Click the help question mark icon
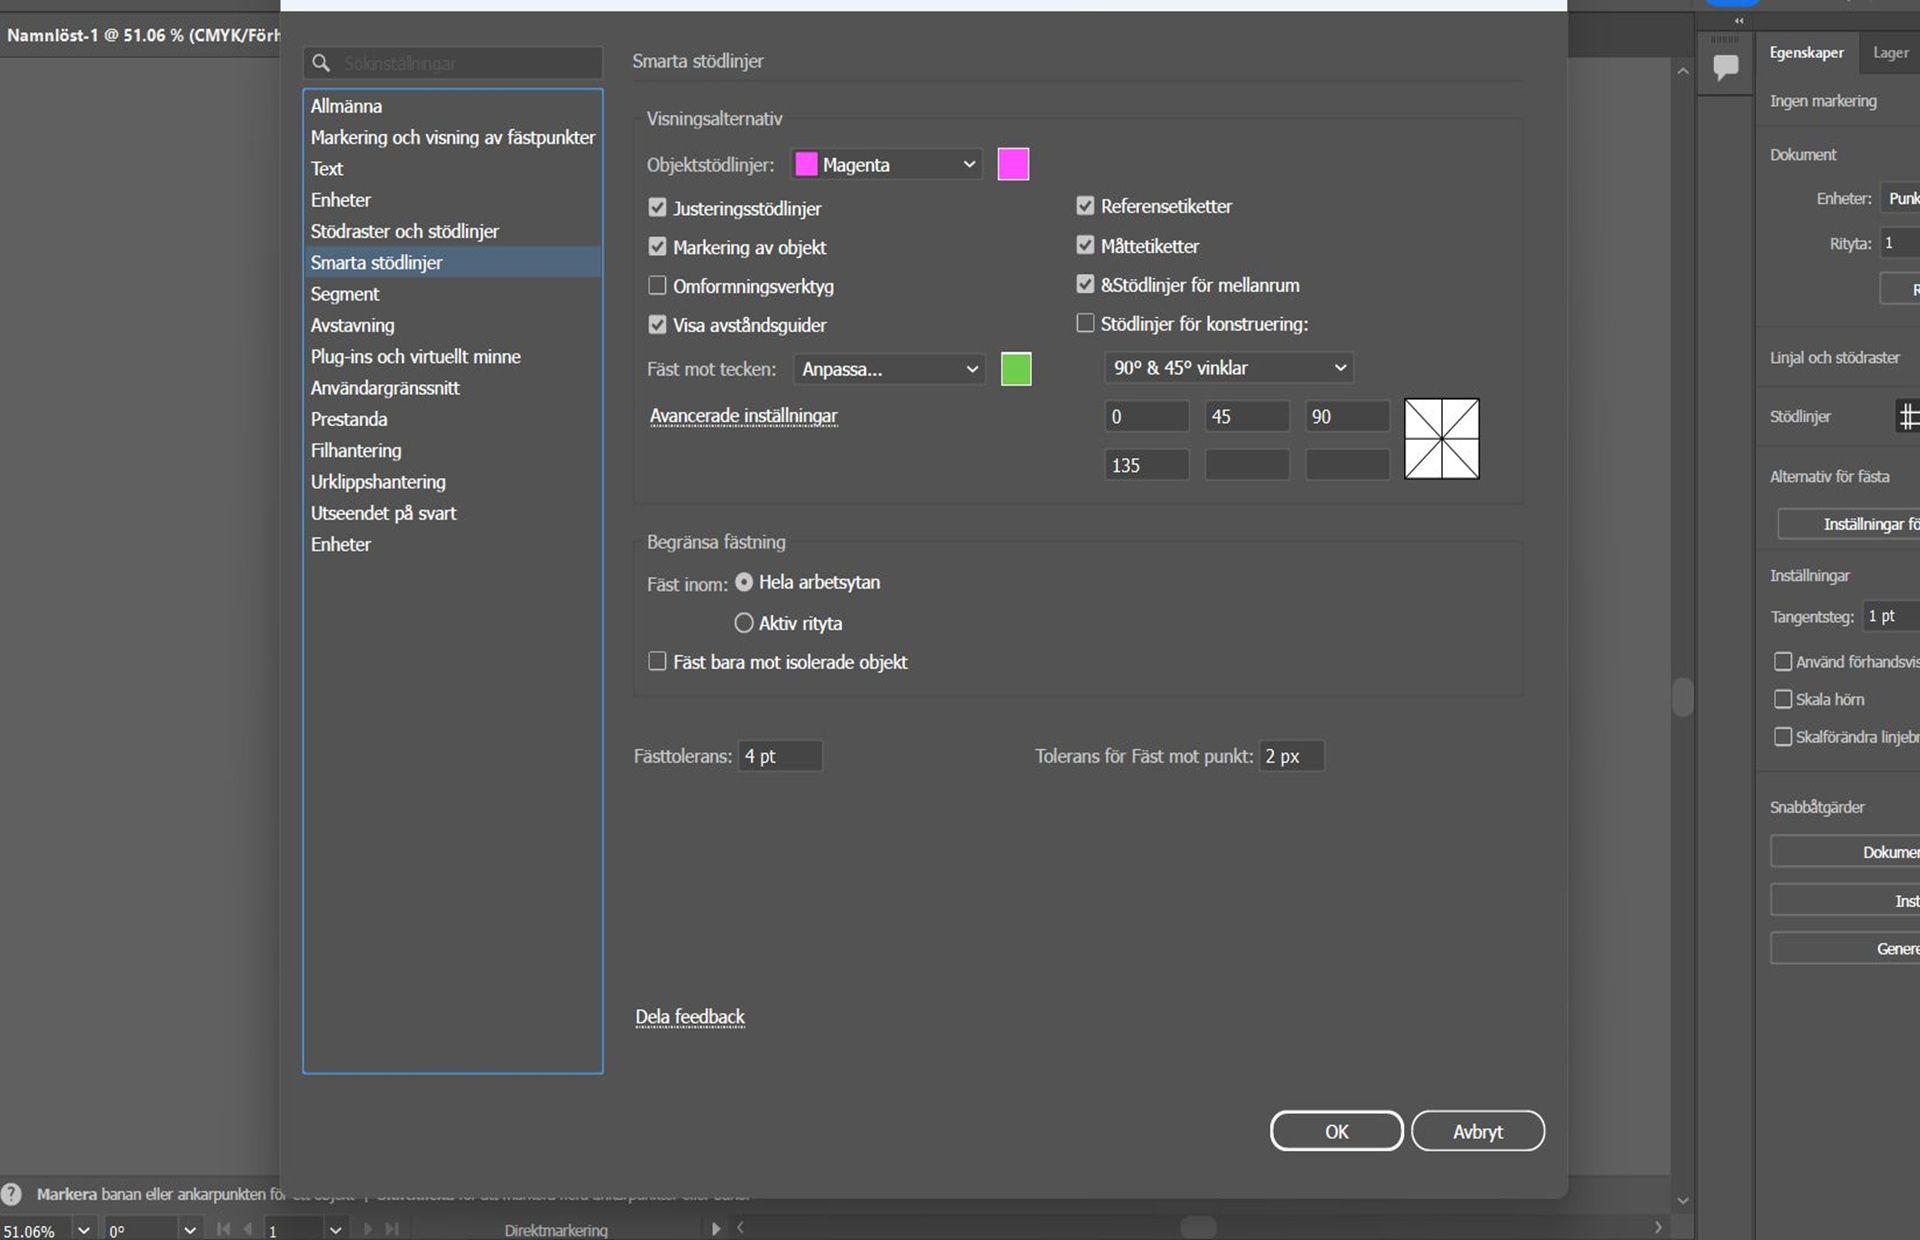This screenshot has height=1240, width=1920. point(12,1194)
